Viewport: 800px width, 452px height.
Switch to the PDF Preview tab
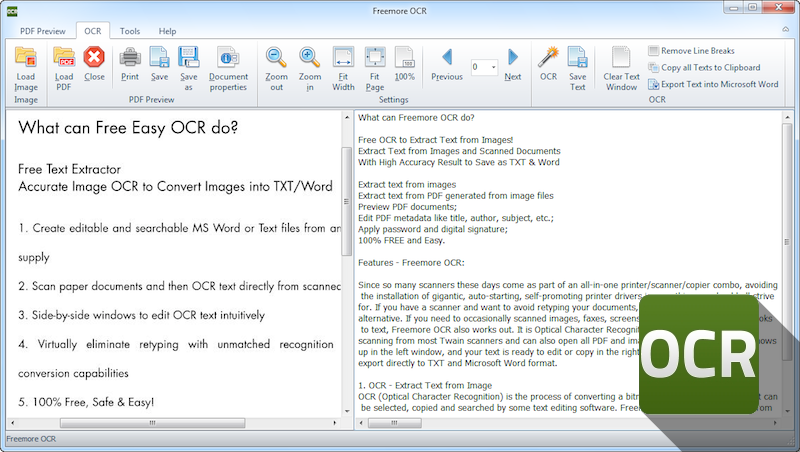(43, 31)
